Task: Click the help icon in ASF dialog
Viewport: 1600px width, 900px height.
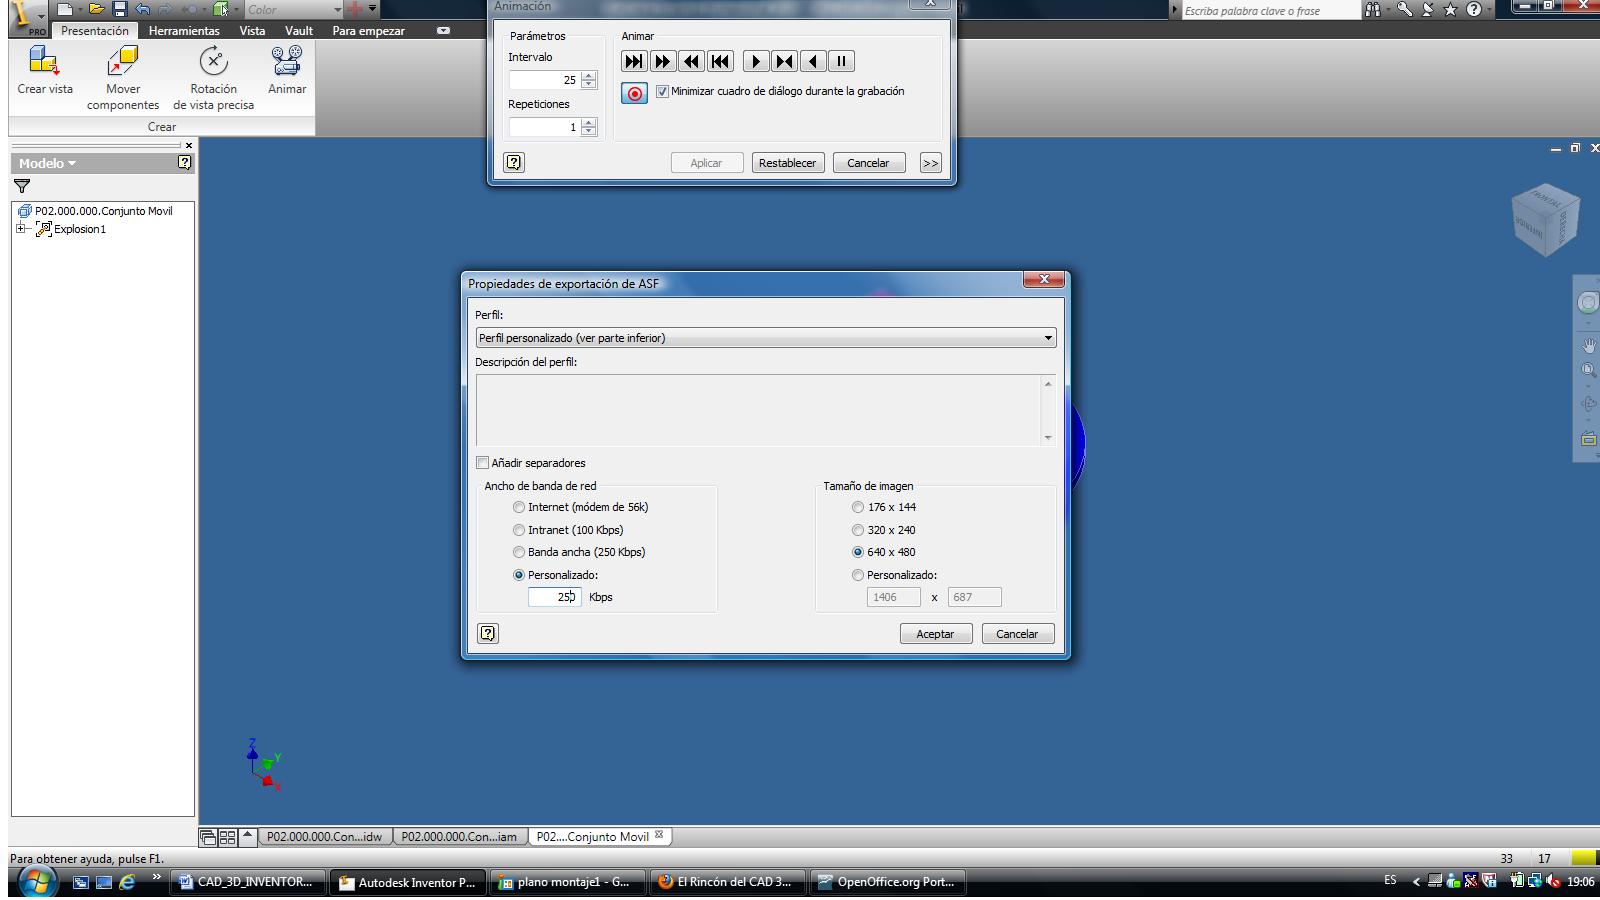Action: click(488, 633)
